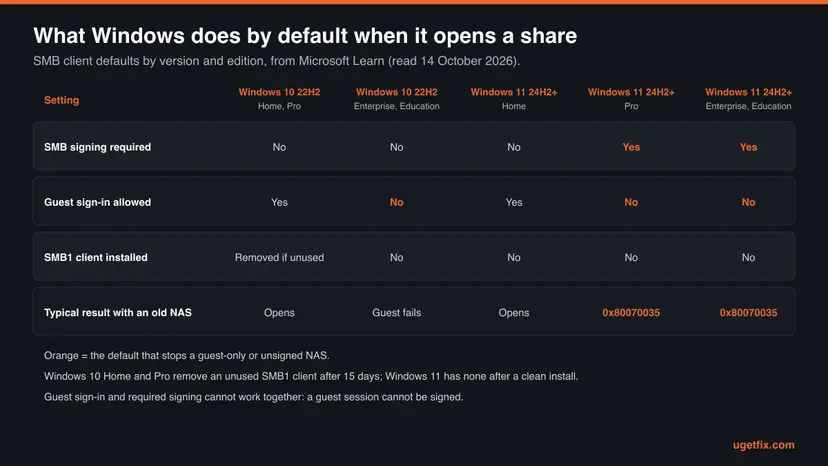Select the 'Windows 11 24H2+ Home' column header
The image size is (828, 466).
coord(514,99)
